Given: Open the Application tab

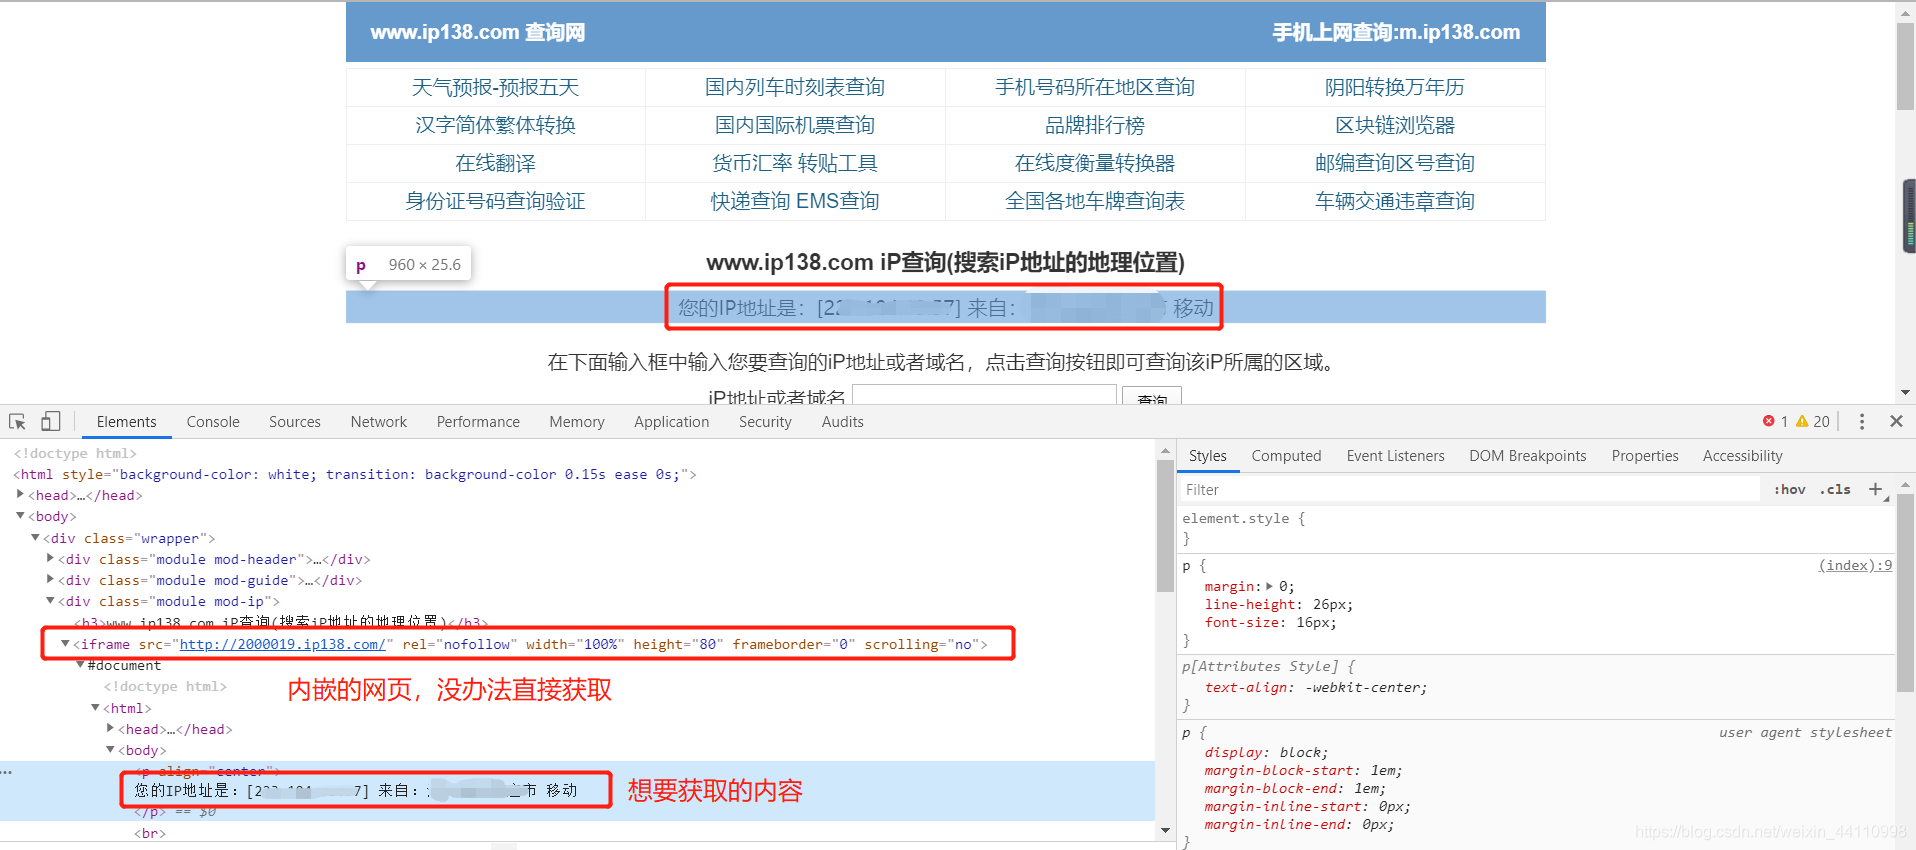Looking at the screenshot, I should (x=672, y=422).
